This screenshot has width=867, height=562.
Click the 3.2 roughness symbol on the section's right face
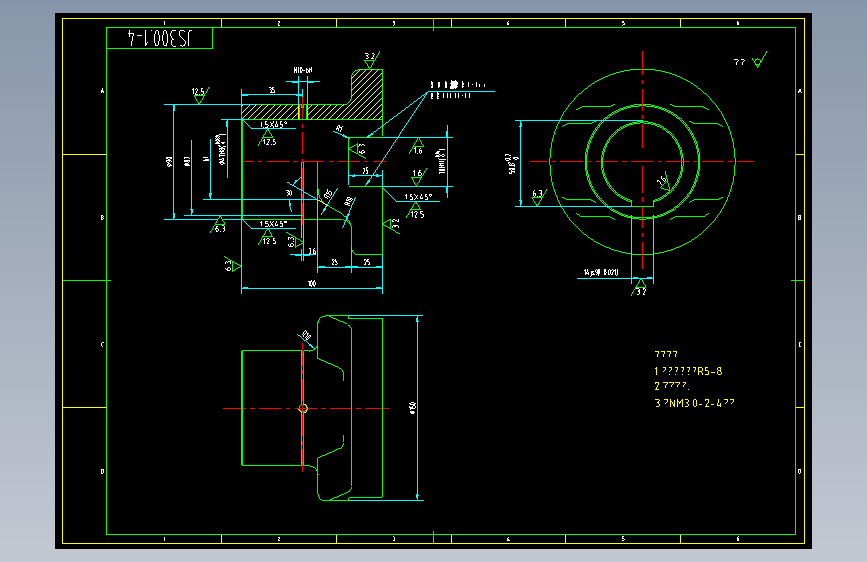392,225
